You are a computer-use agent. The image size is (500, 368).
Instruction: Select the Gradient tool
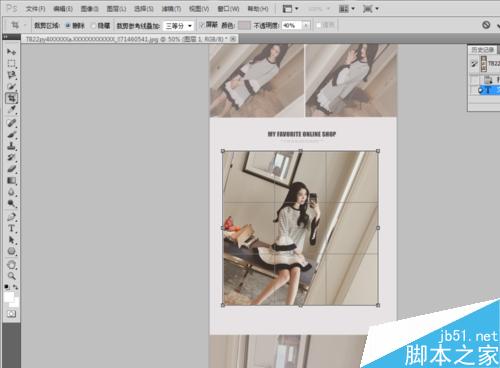[x=11, y=181]
